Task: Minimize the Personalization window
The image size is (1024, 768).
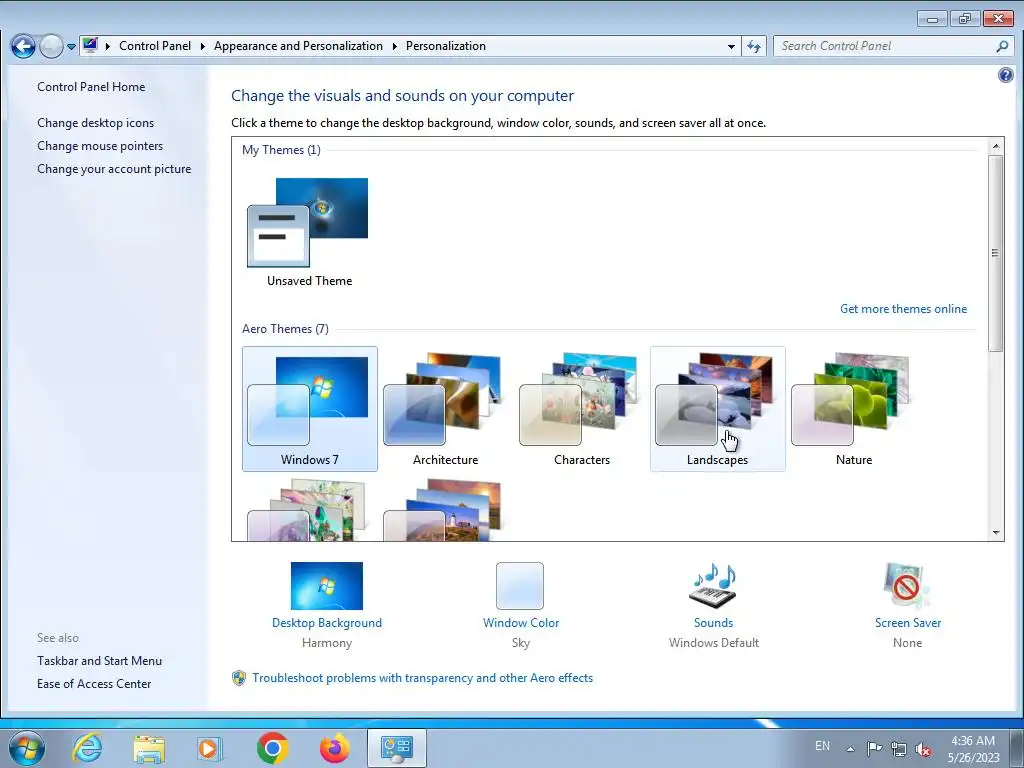Action: [x=932, y=19]
